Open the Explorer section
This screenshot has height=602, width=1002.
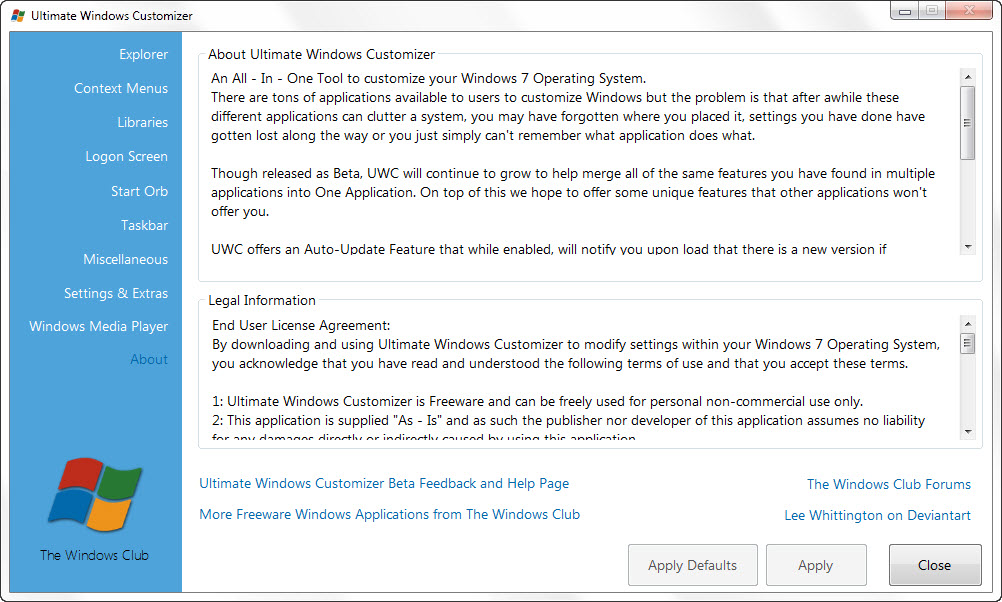click(x=143, y=54)
